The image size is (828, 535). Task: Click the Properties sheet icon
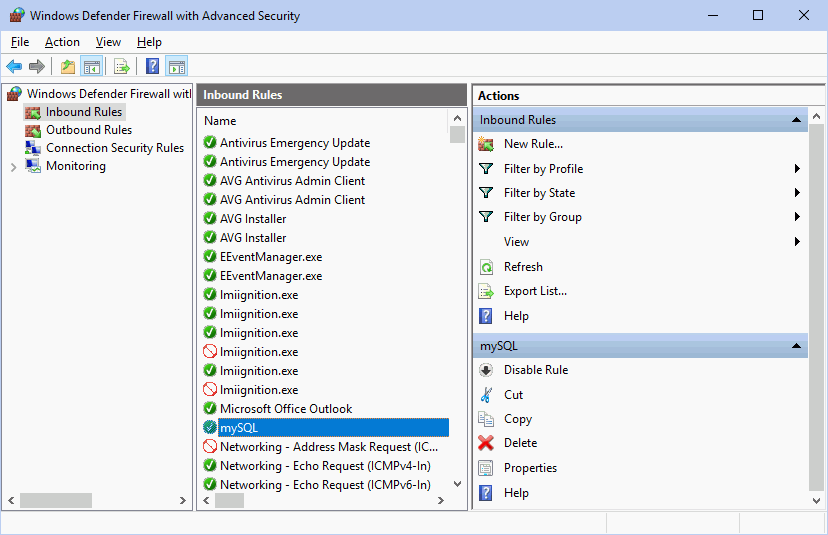486,468
